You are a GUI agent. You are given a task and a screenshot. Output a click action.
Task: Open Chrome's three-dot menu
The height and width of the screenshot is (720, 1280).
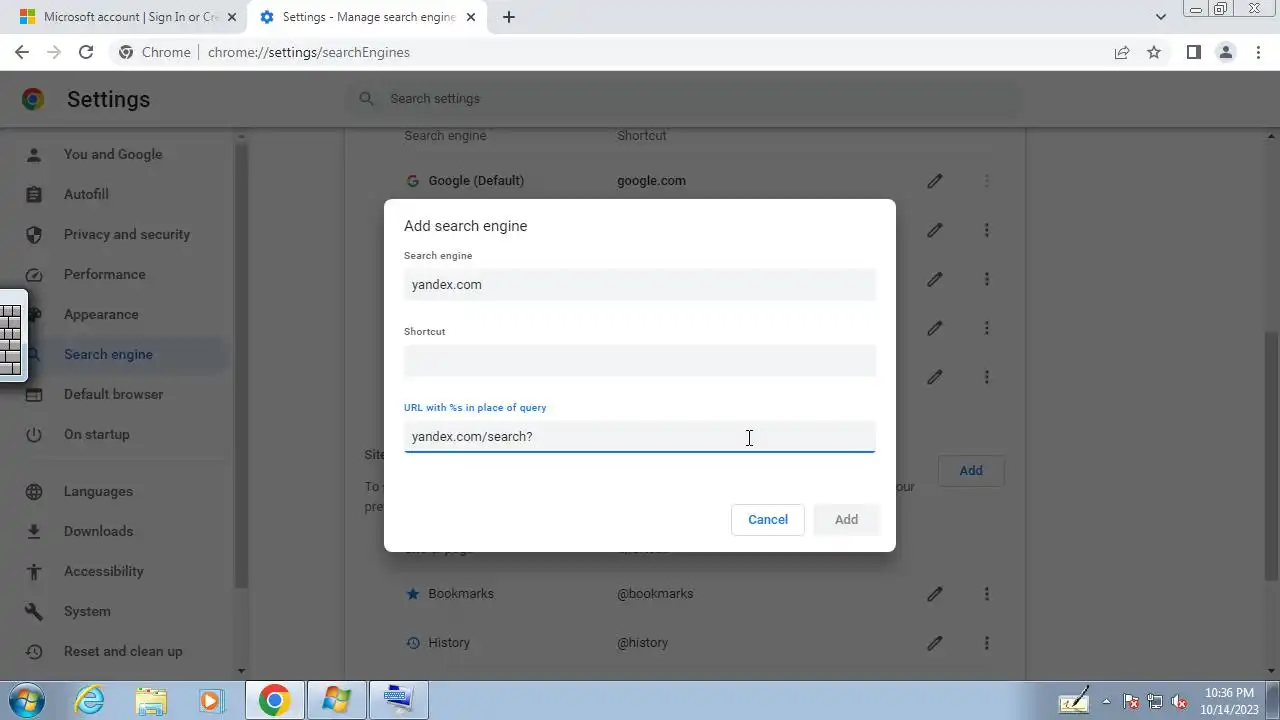tap(1258, 52)
